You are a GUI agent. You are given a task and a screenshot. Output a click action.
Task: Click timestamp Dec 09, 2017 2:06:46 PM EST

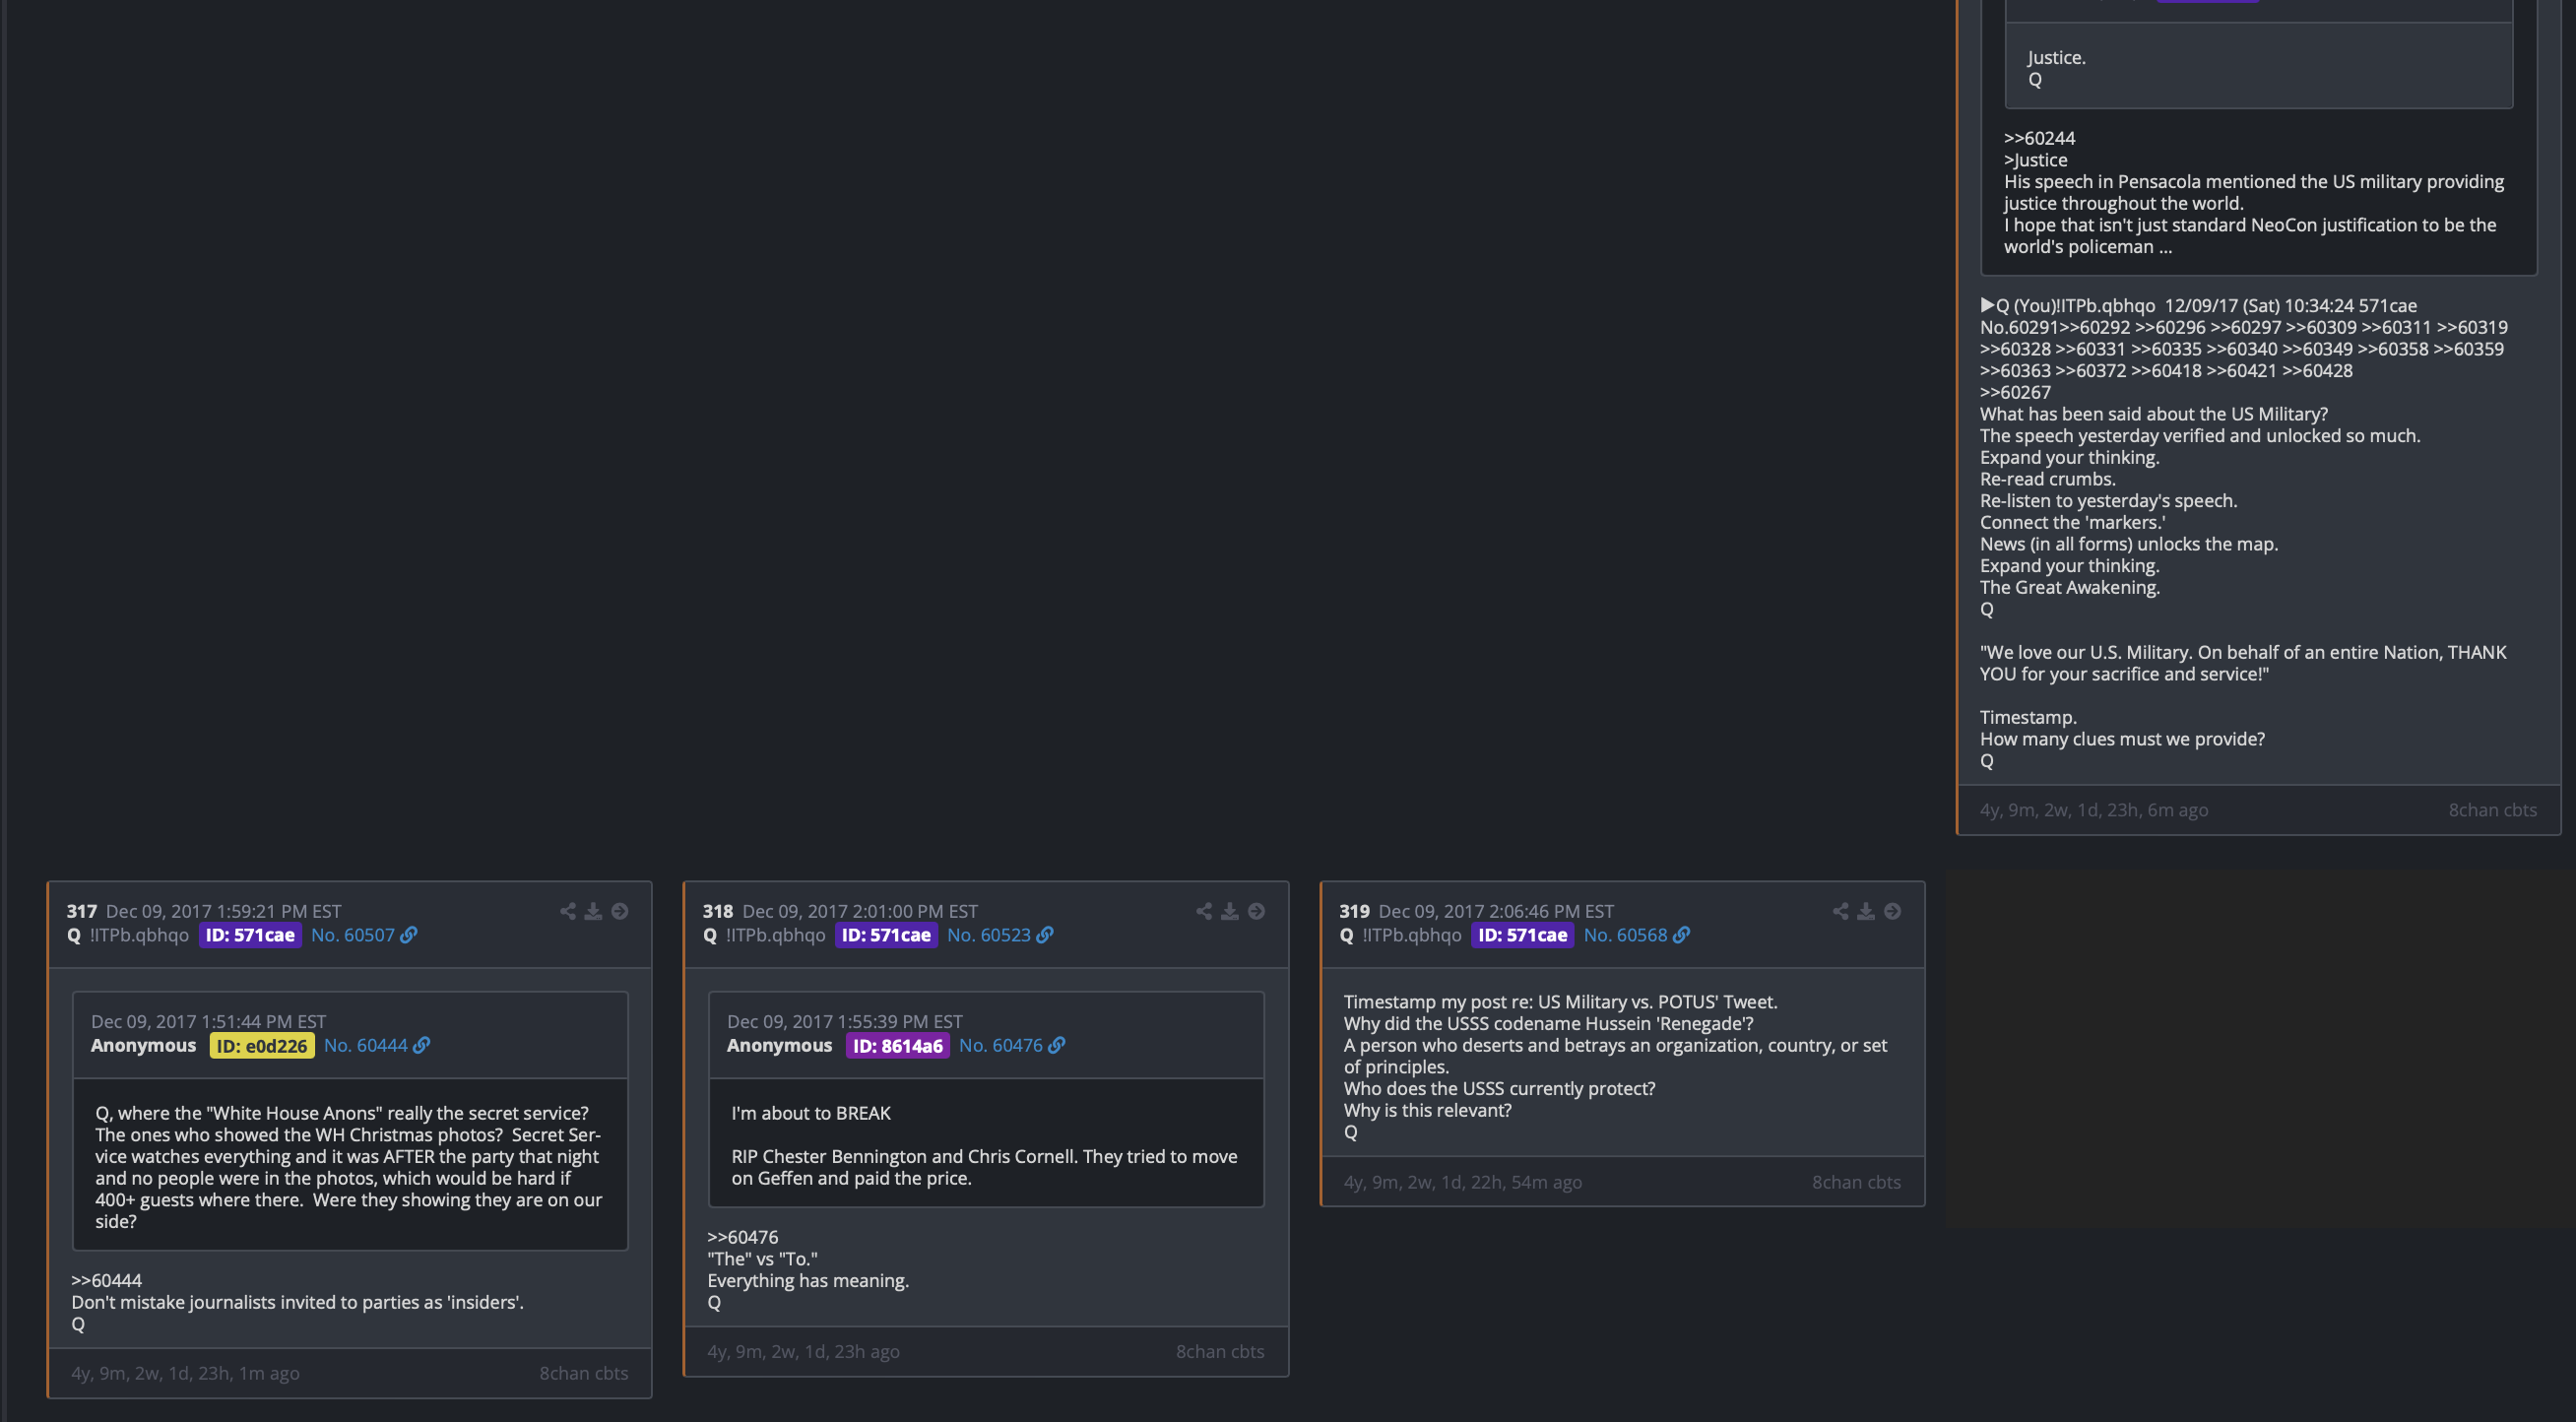(1497, 911)
